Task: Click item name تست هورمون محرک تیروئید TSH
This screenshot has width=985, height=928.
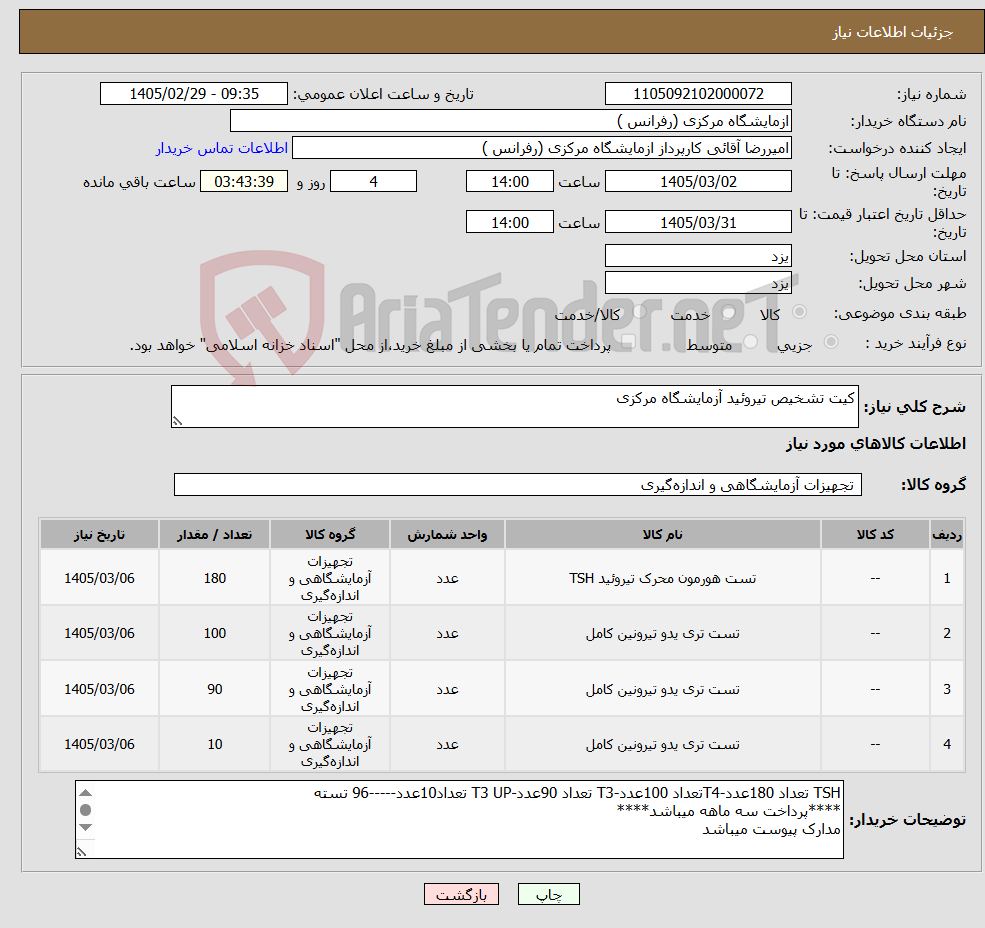Action: pyautogui.click(x=662, y=578)
